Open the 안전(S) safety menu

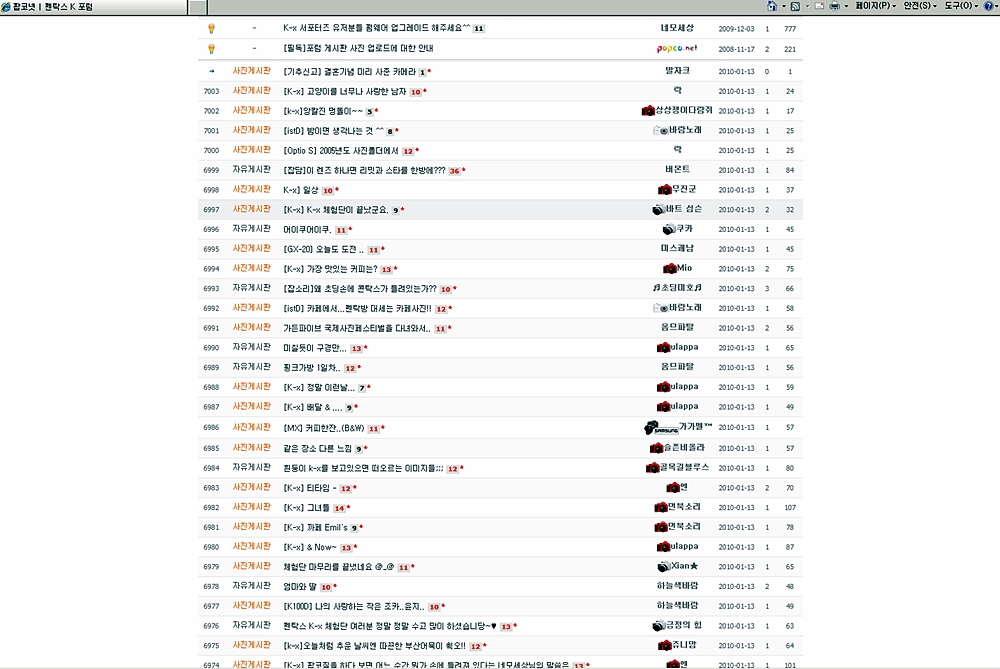920,6
